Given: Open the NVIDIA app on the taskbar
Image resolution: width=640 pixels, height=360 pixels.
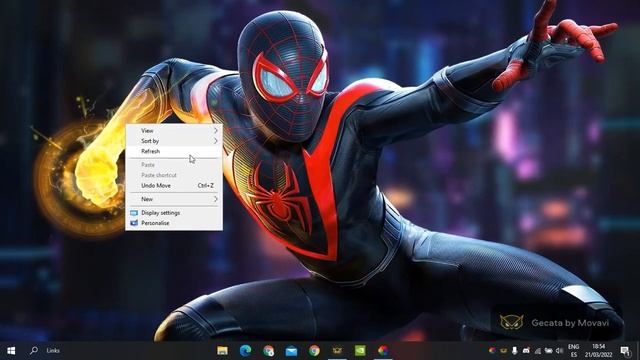Looking at the screenshot, I should pos(360,350).
